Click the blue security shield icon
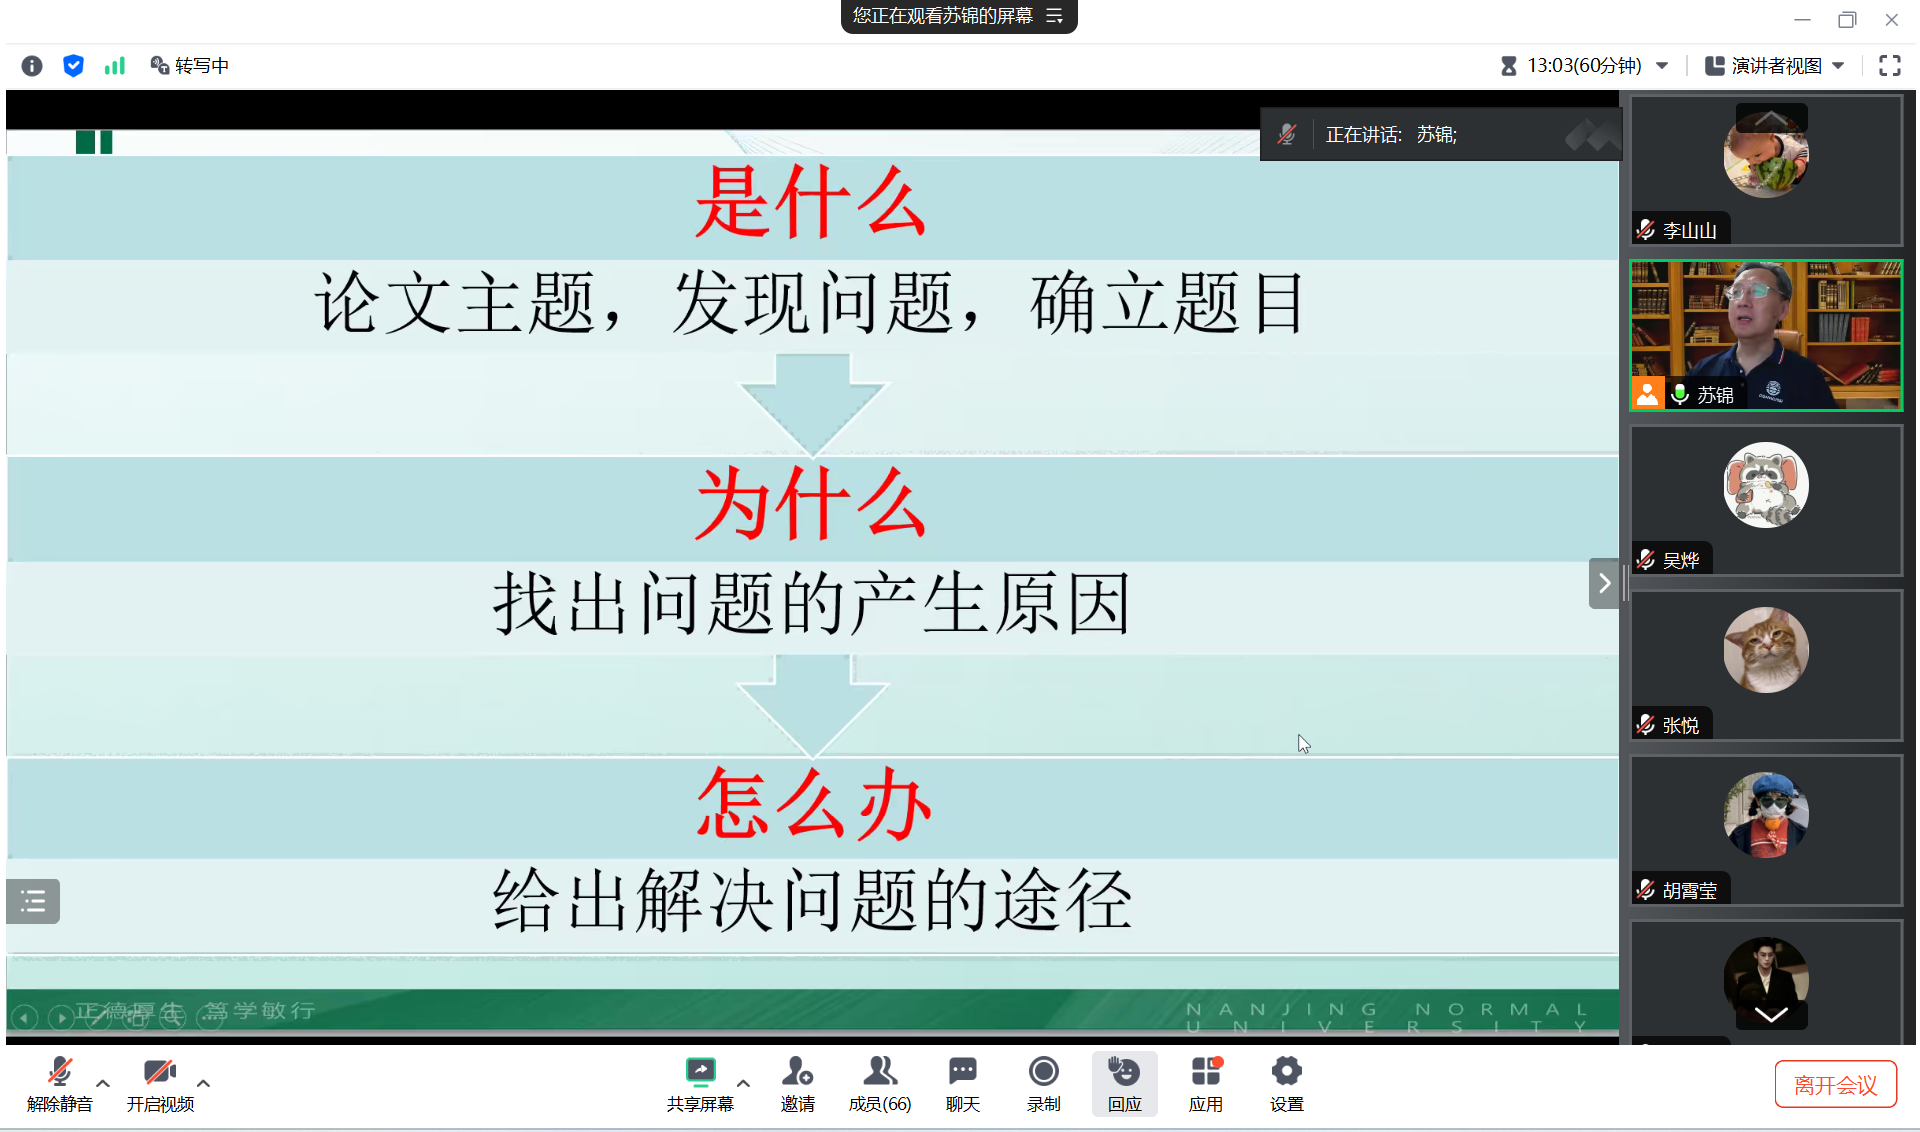Viewport: 1920px width, 1132px height. [x=73, y=66]
